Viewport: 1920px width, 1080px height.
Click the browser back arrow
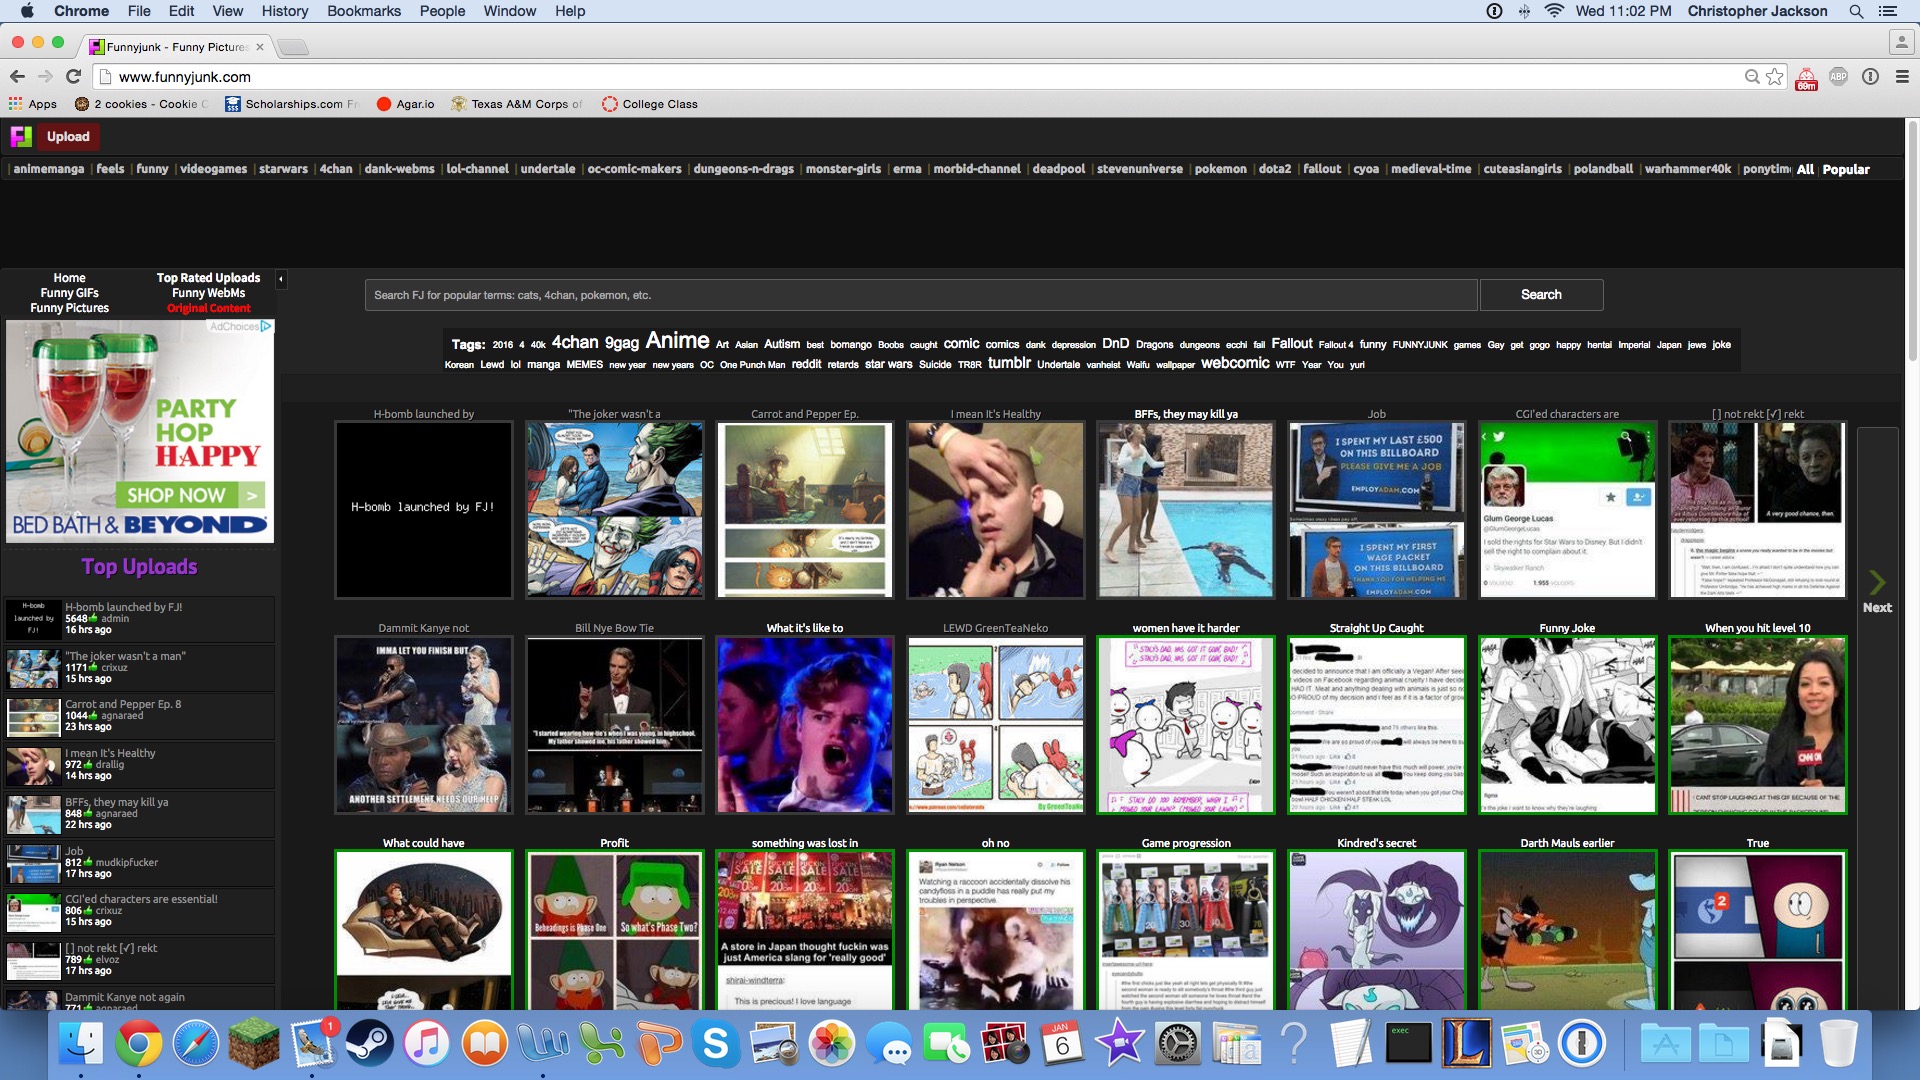point(17,77)
